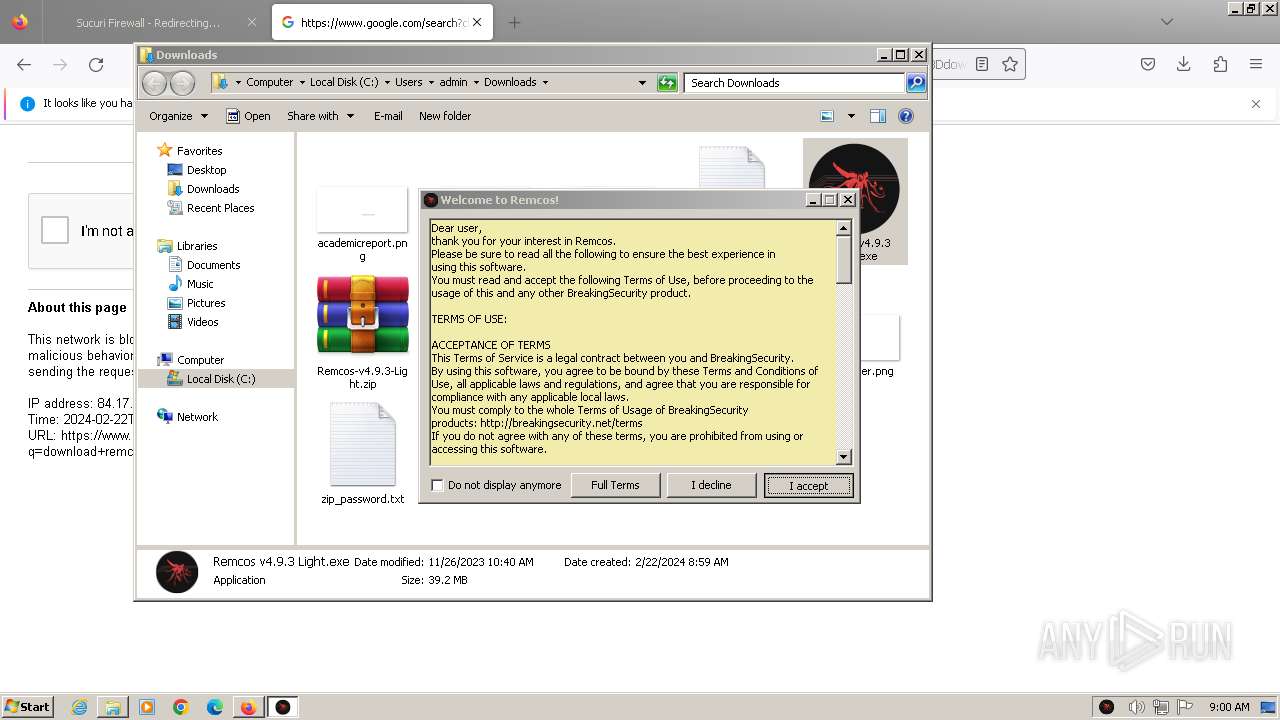Screen dimensions: 1280x720
Task: Expand the view options dropdown arrow
Action: 851,116
